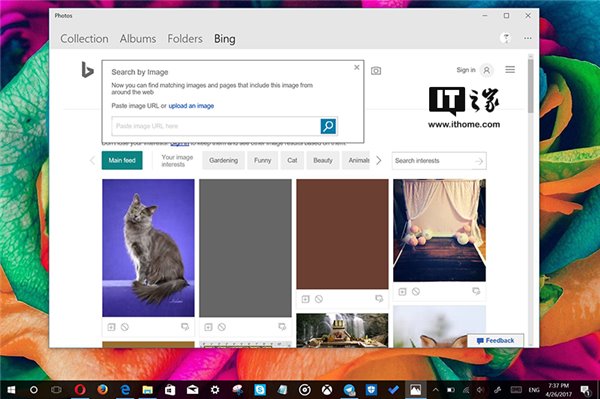
Task: Save the cat image to collection
Action: pyautogui.click(x=111, y=327)
